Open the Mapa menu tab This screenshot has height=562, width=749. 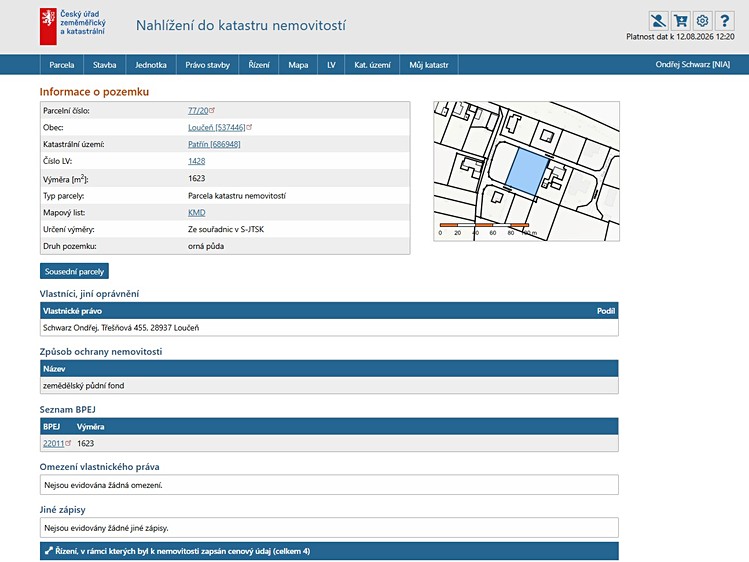pos(298,65)
